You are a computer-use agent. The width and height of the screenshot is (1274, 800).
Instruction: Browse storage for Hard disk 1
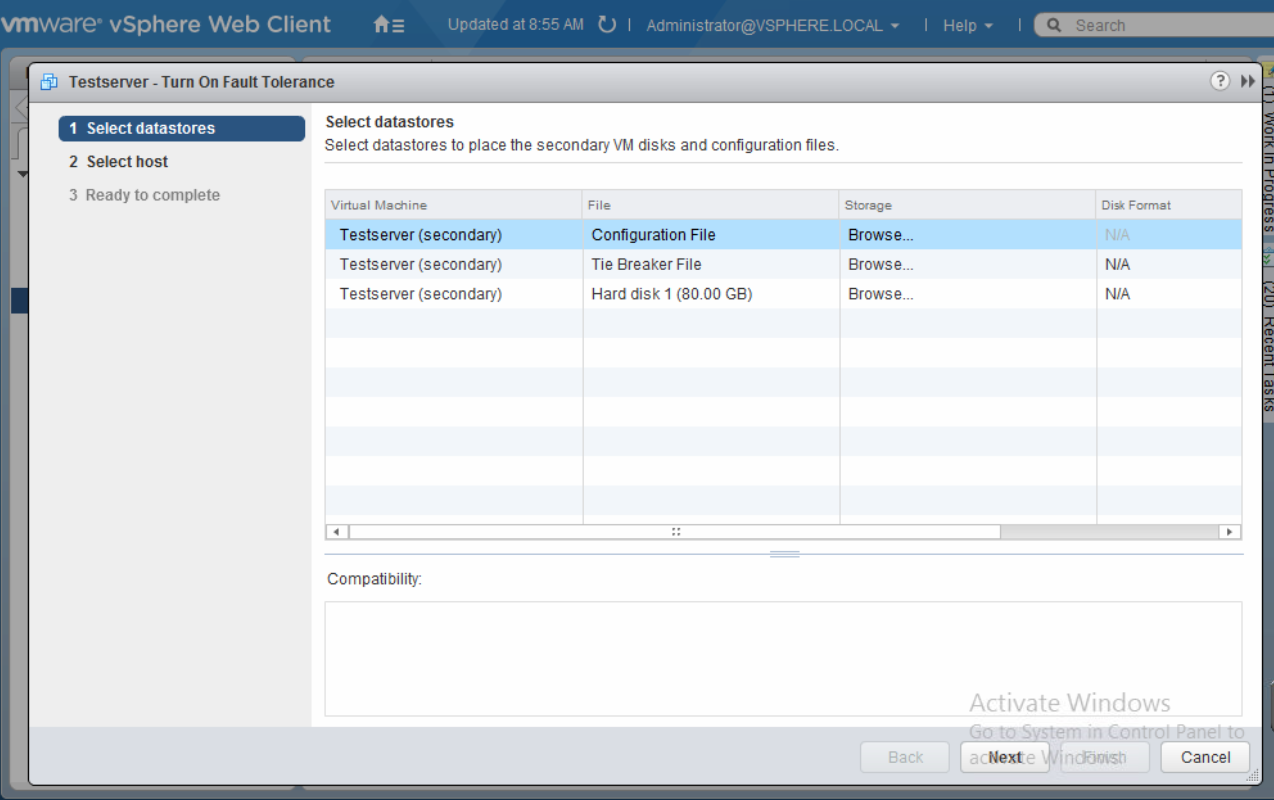pos(881,294)
